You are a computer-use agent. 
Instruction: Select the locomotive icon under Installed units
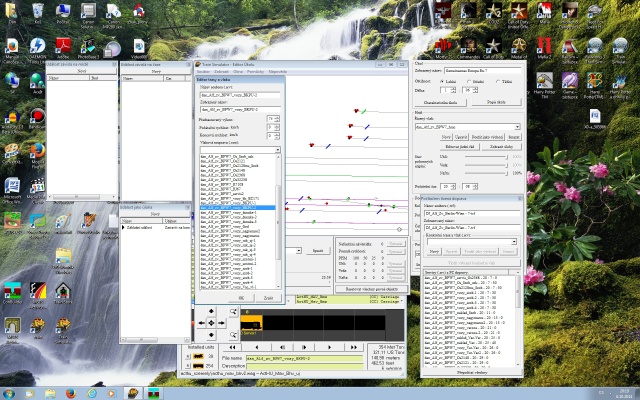[198, 356]
